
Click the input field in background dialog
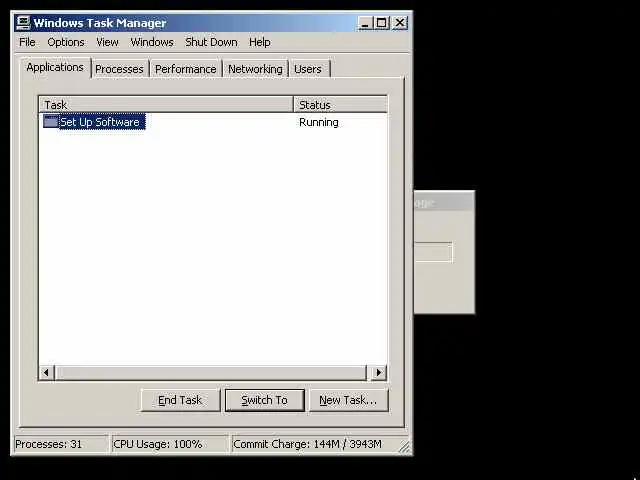click(x=433, y=252)
